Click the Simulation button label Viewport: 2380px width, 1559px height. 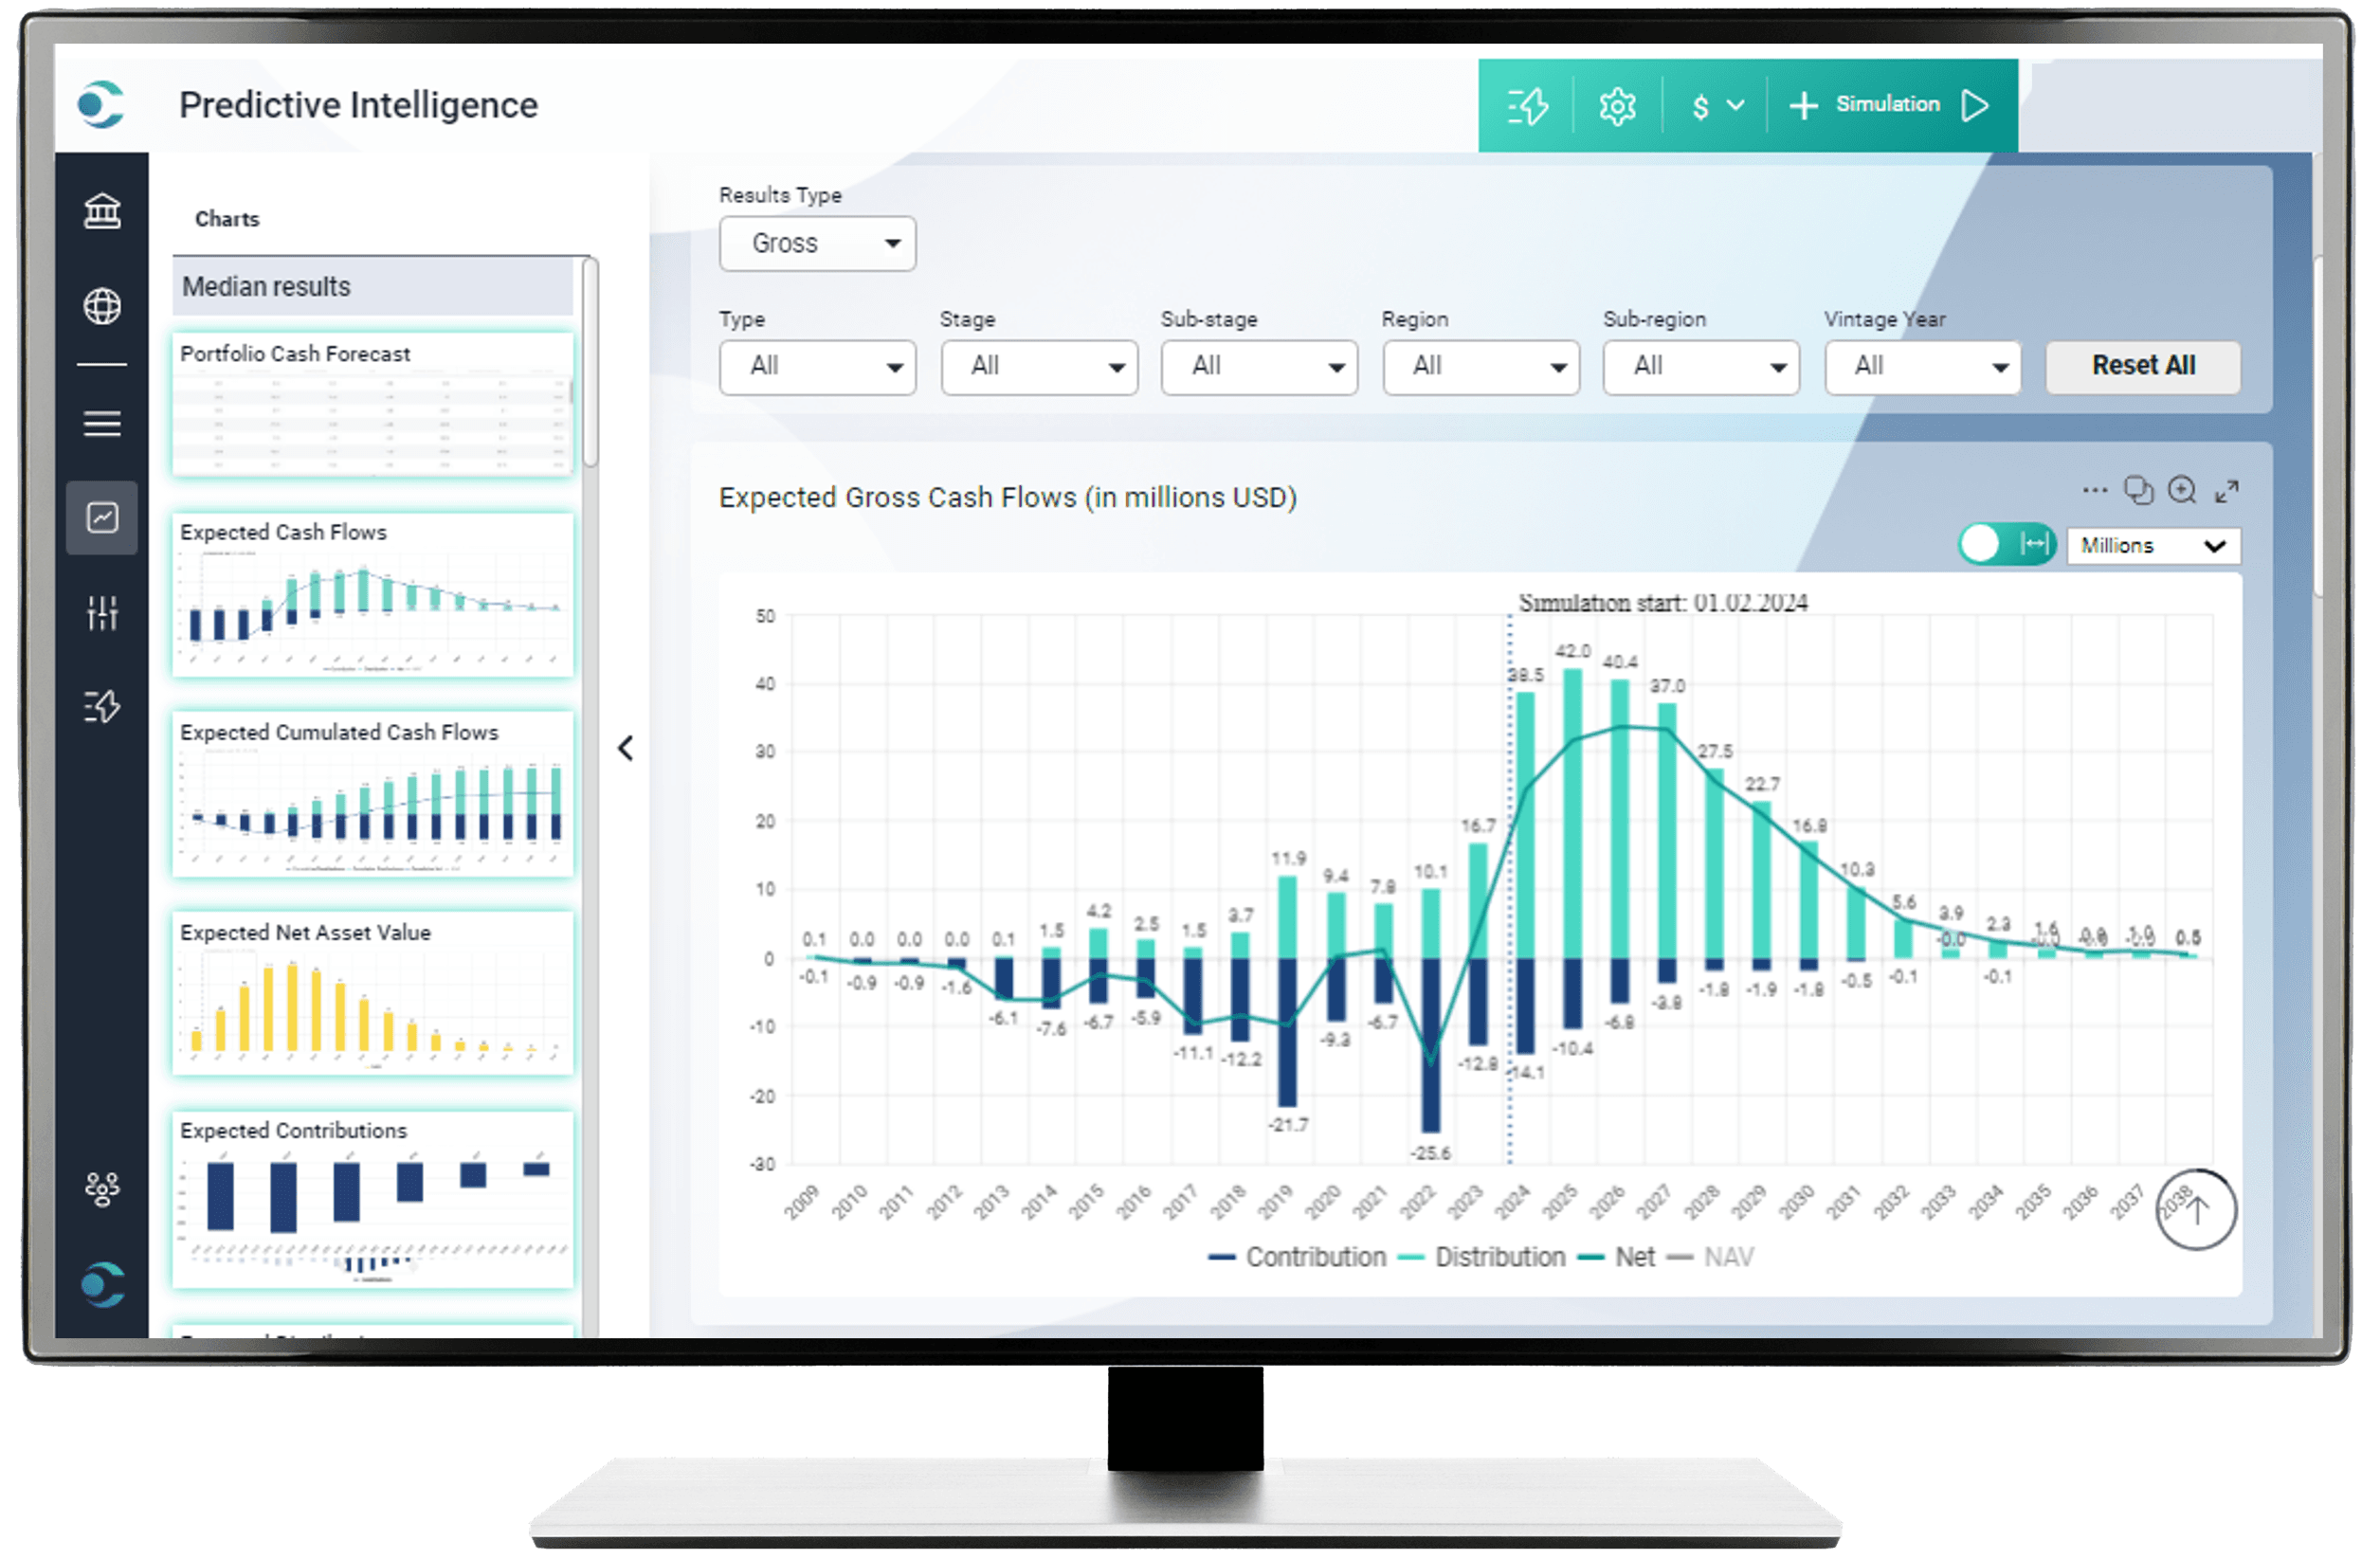1887,104
